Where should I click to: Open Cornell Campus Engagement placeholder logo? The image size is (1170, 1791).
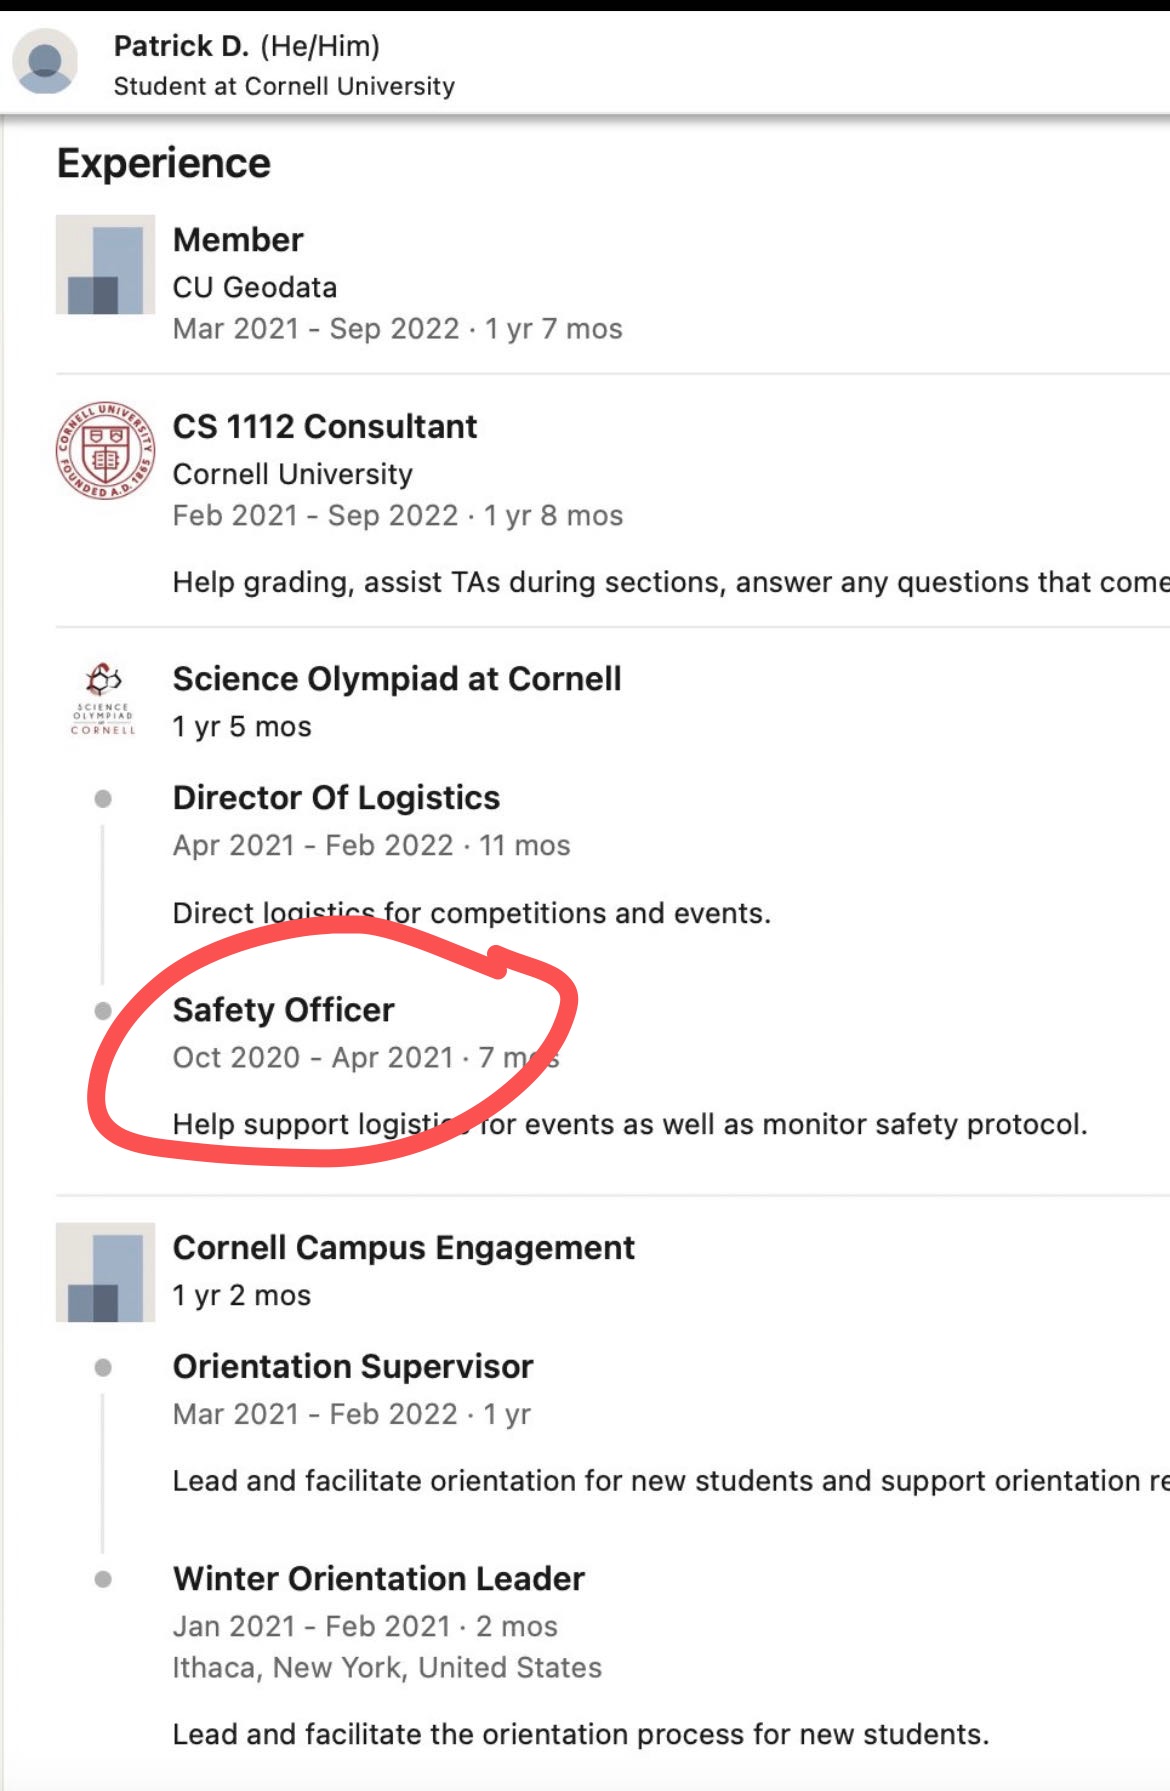coord(105,1272)
